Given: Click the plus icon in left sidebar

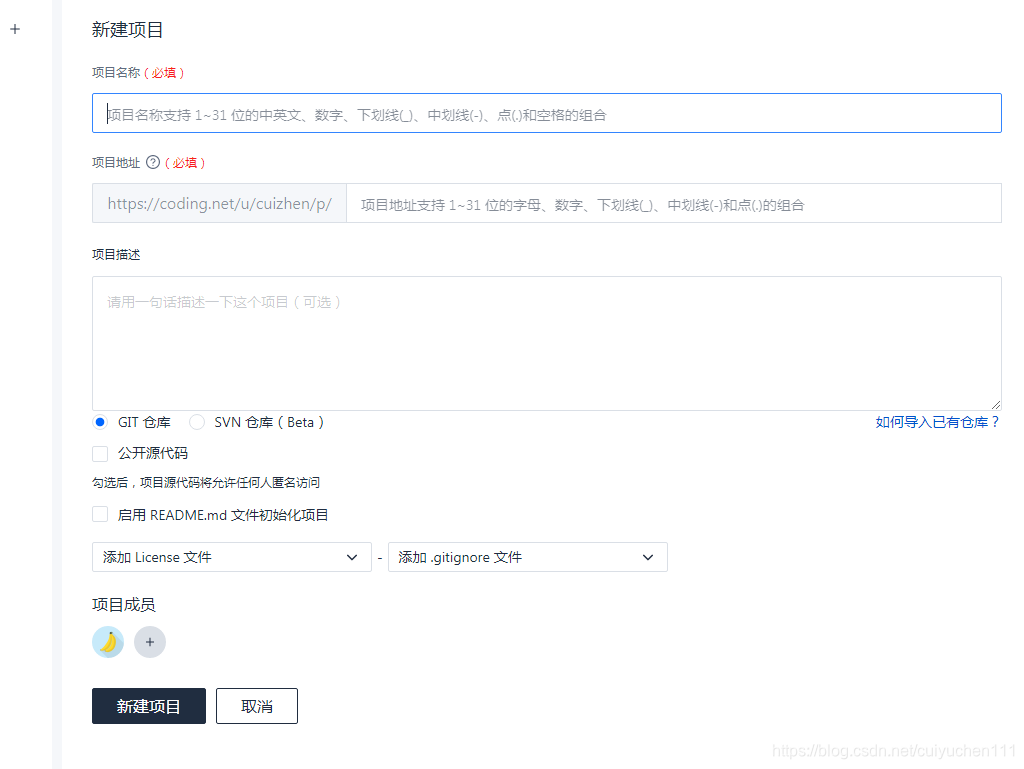Looking at the screenshot, I should [15, 29].
